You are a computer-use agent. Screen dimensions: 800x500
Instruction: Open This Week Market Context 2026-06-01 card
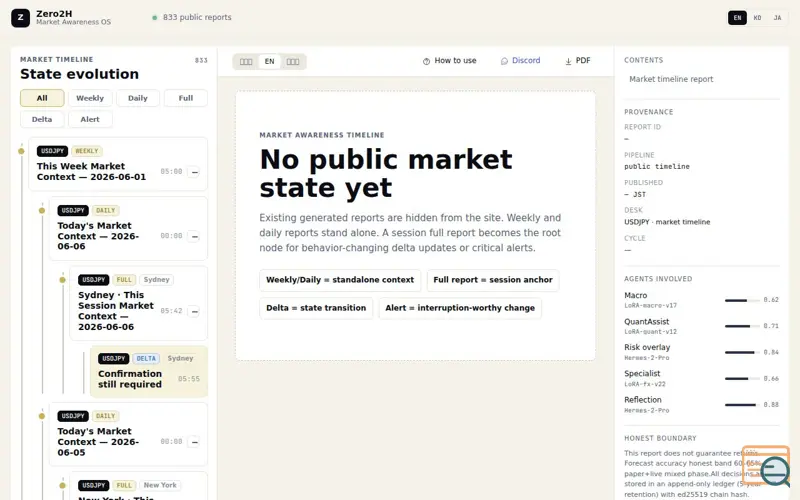pos(118,164)
